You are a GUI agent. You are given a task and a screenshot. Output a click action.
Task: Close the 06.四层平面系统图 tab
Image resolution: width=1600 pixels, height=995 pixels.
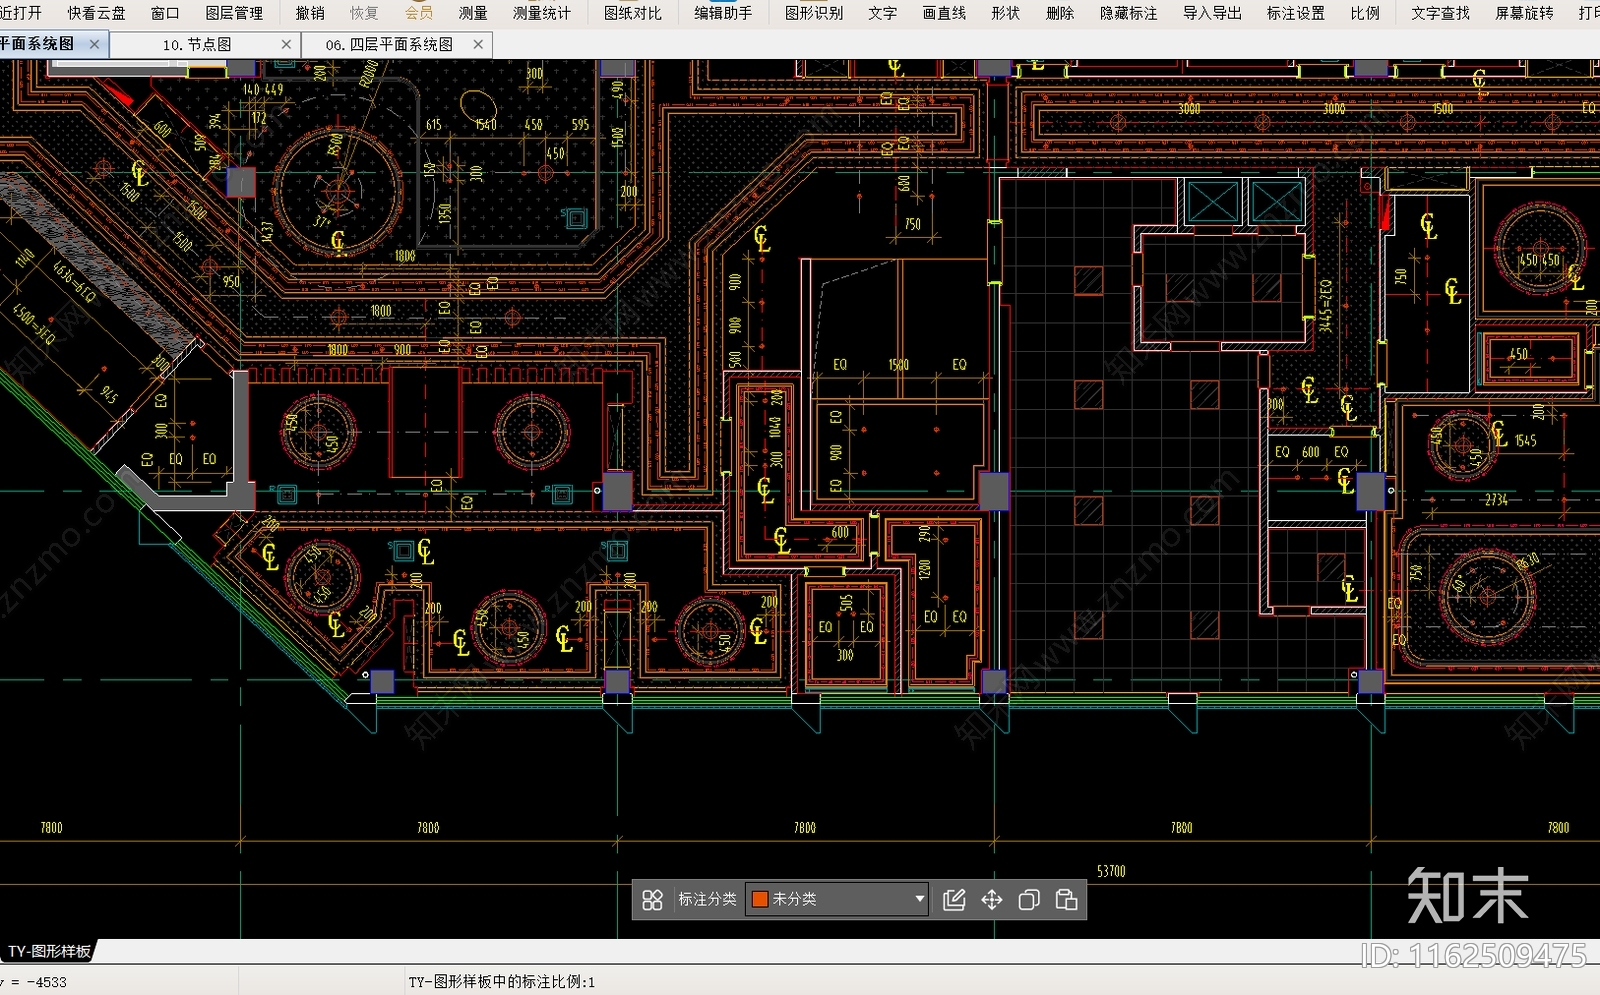pyautogui.click(x=478, y=45)
